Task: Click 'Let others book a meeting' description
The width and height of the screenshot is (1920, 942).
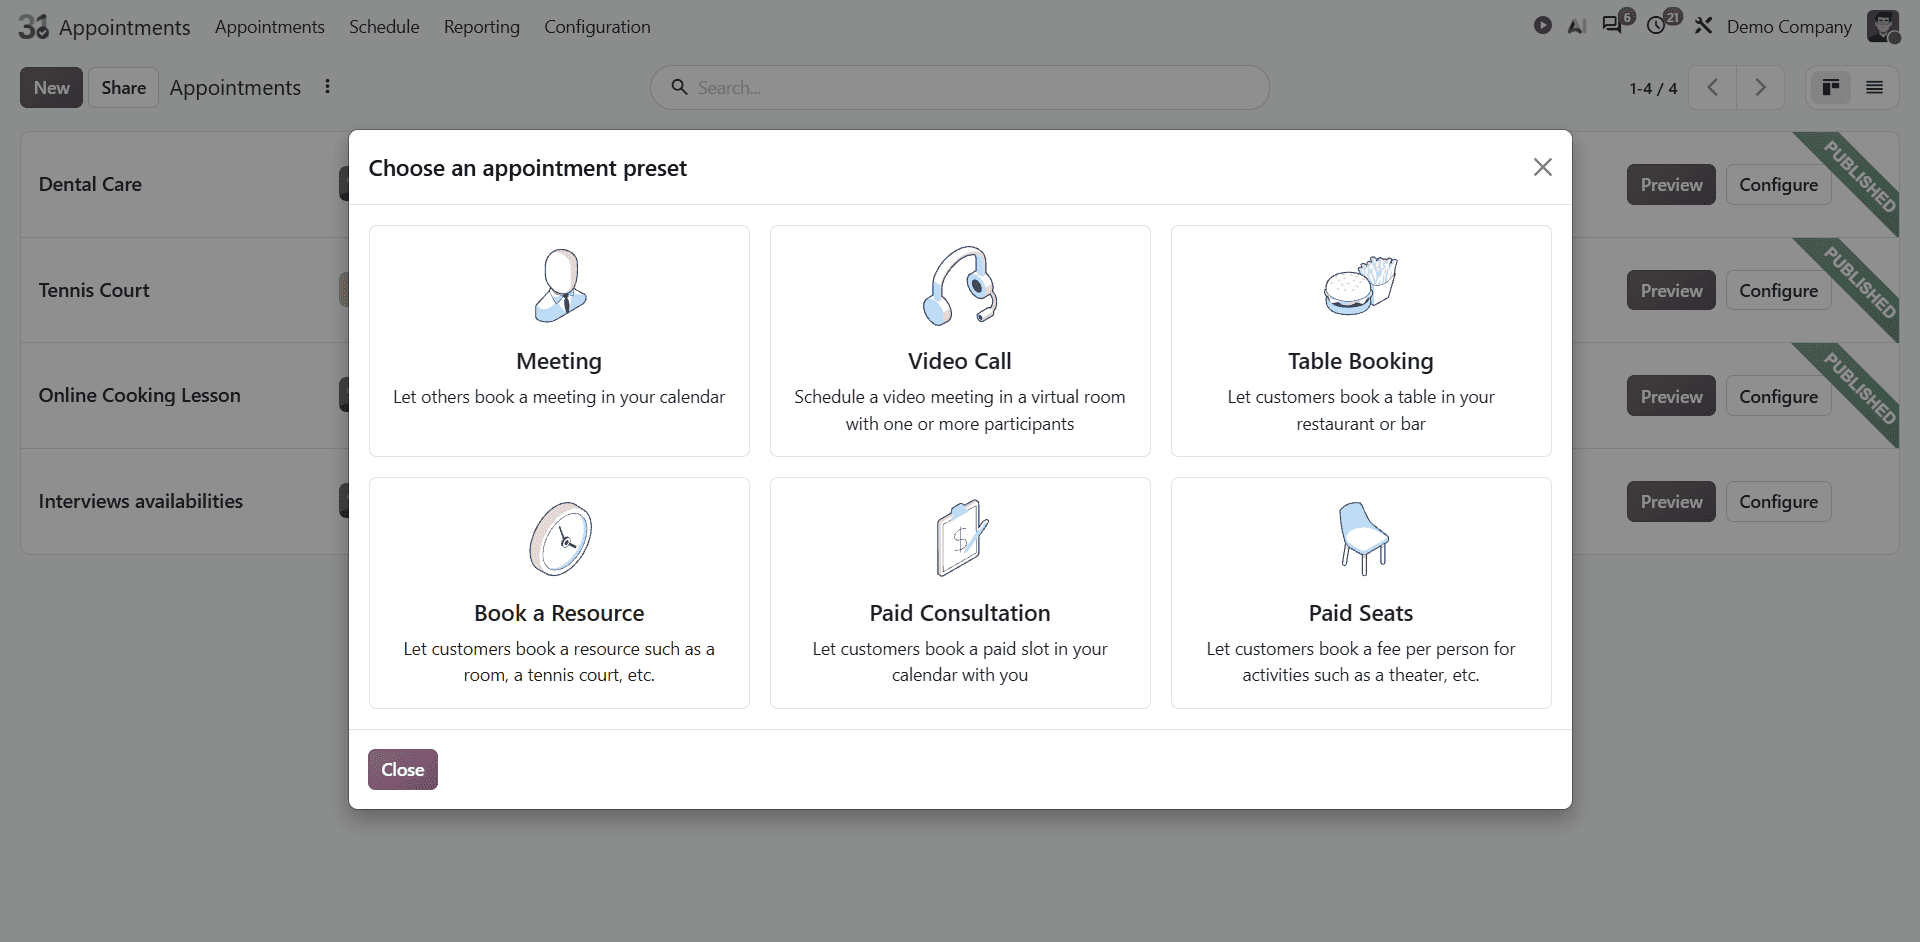Action: (559, 397)
